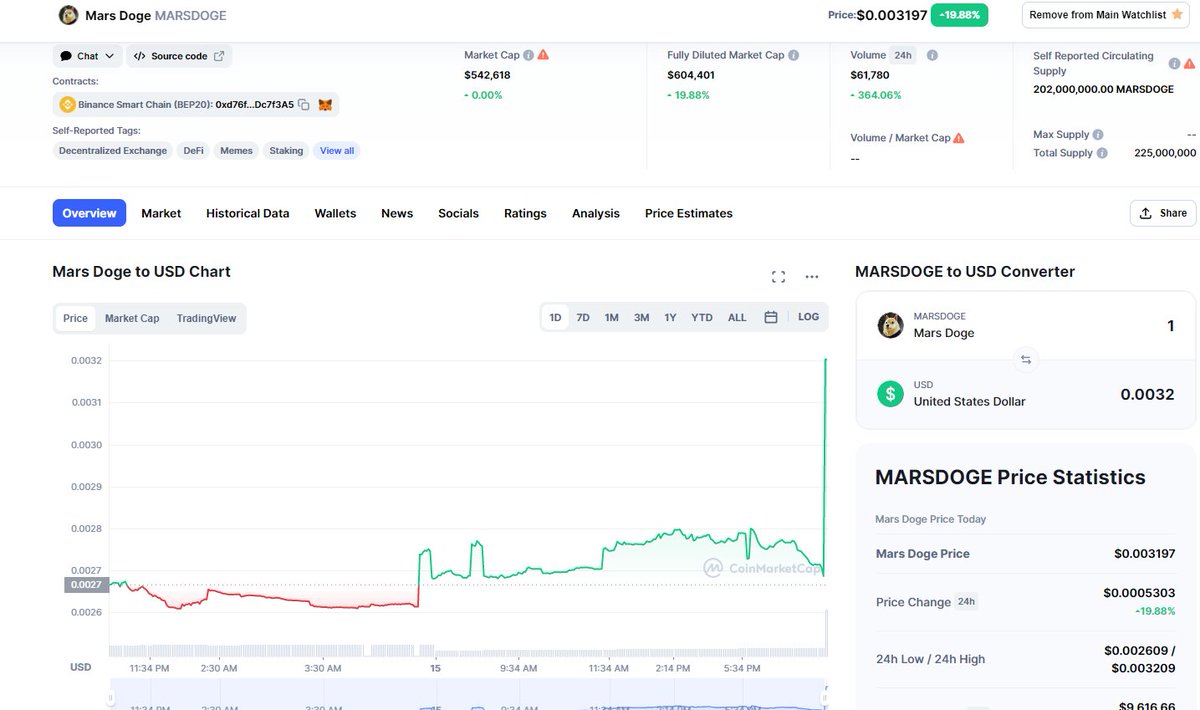The image size is (1200, 710).
Task: Click the Binance Smart Chain logo icon
Action: tap(68, 104)
